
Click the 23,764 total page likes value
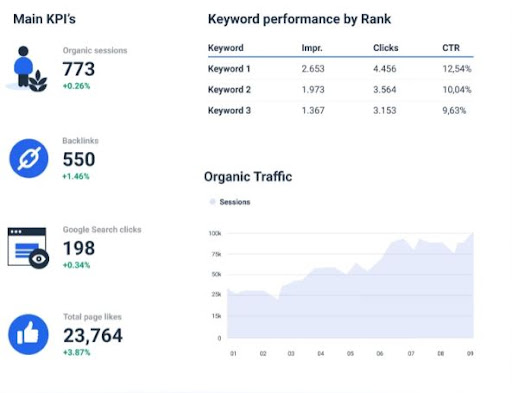click(x=93, y=335)
